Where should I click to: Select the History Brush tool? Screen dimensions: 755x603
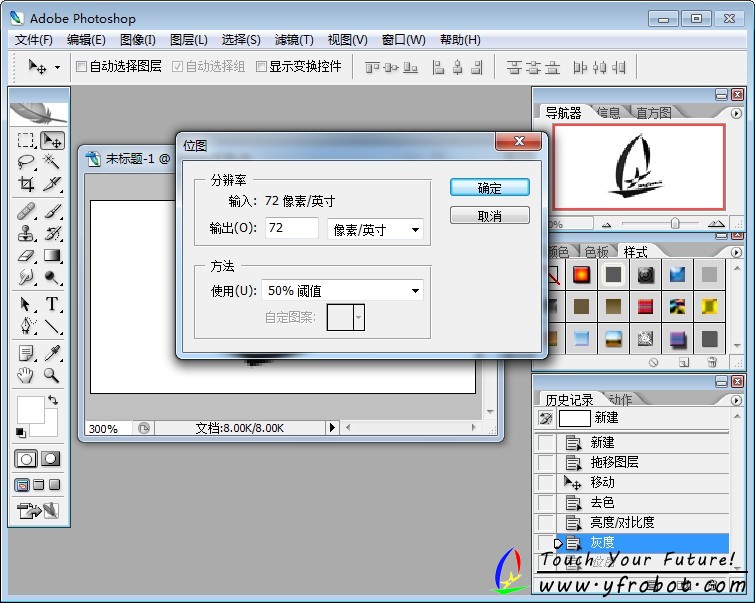click(x=52, y=233)
